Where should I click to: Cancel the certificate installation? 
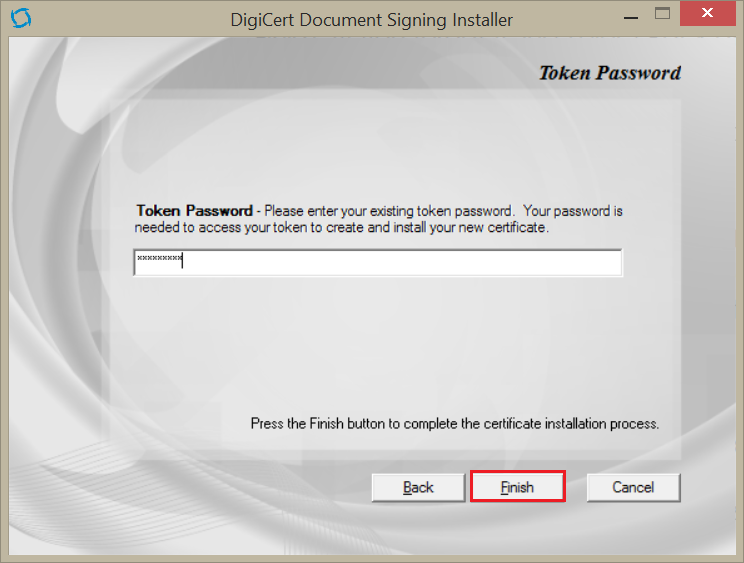[x=633, y=487]
